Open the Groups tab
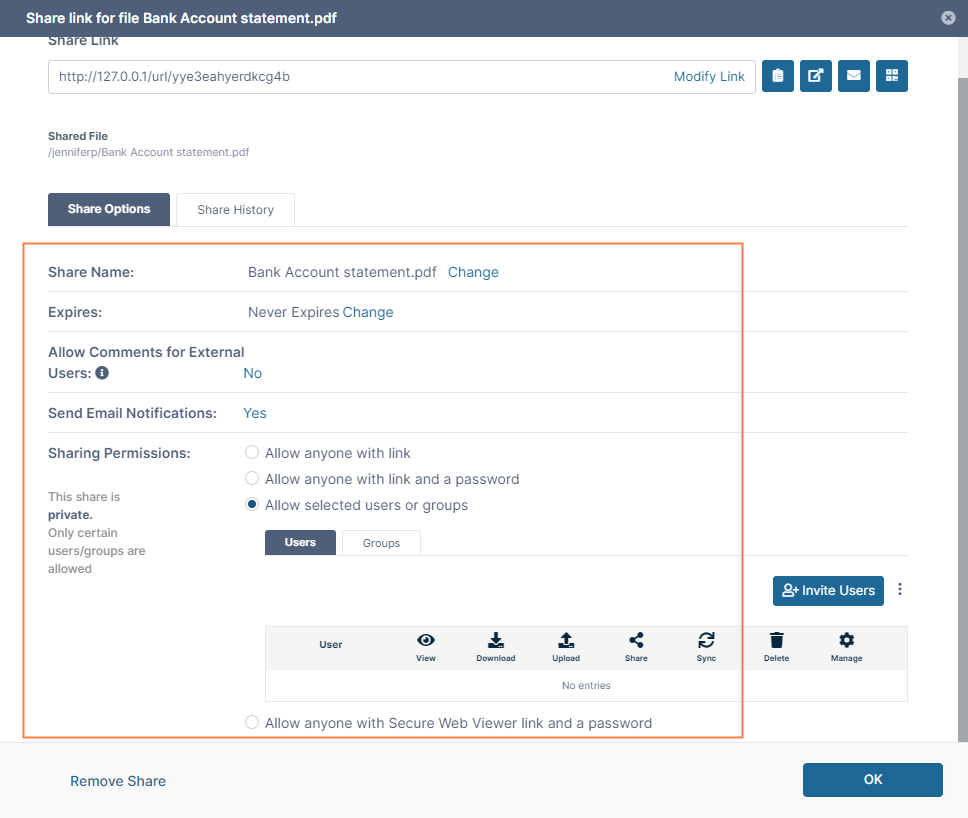This screenshot has height=818, width=968. coord(381,543)
